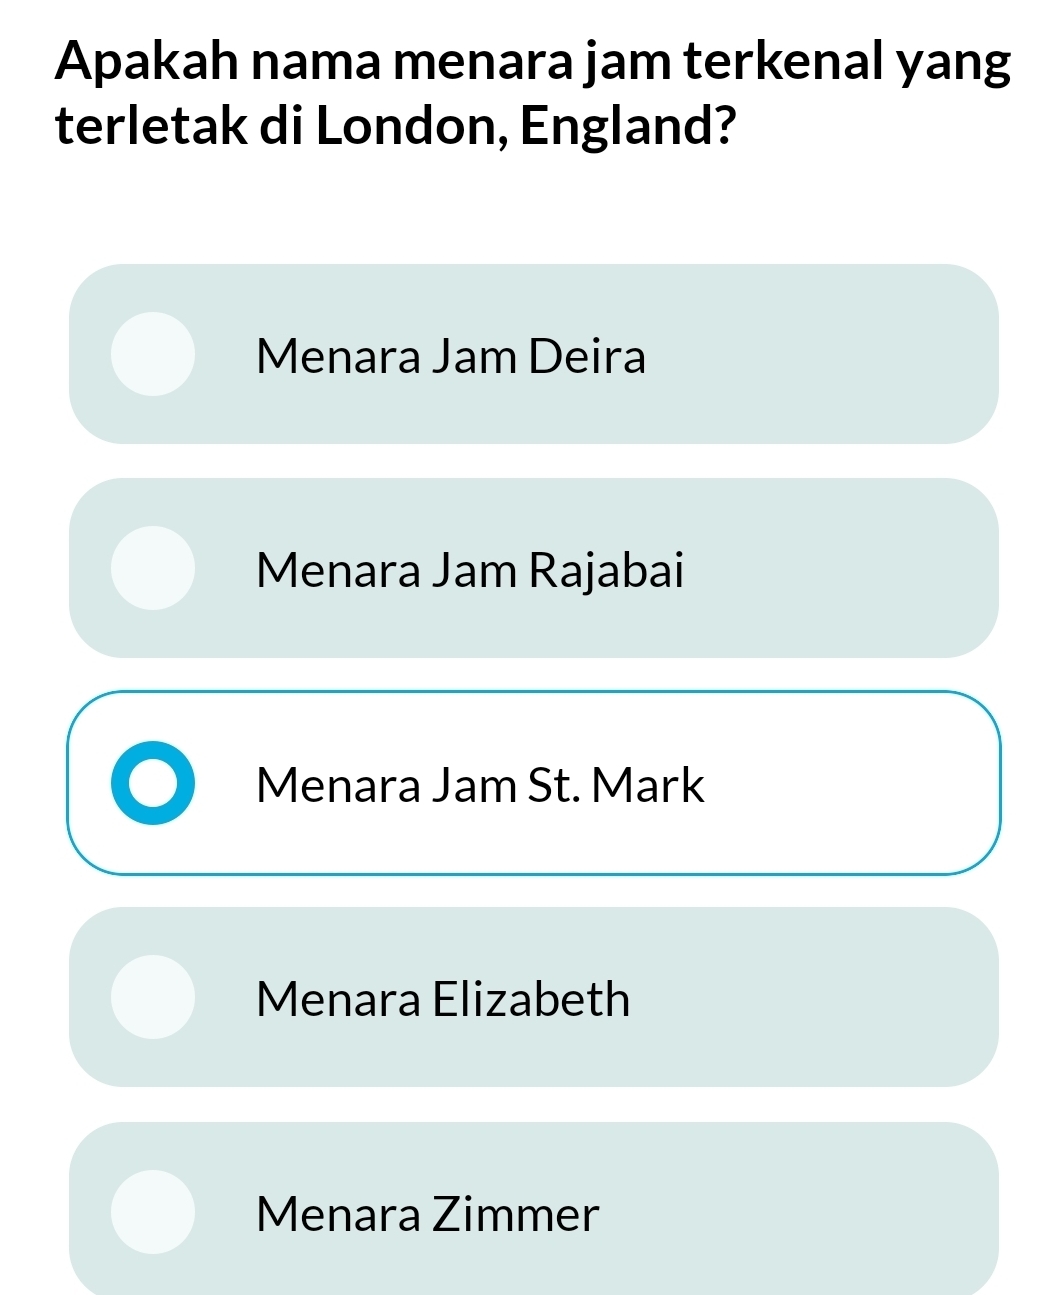Tap the 'Menara Jam Rajabai' answer text
The width and height of the screenshot is (1060, 1295).
tap(470, 570)
